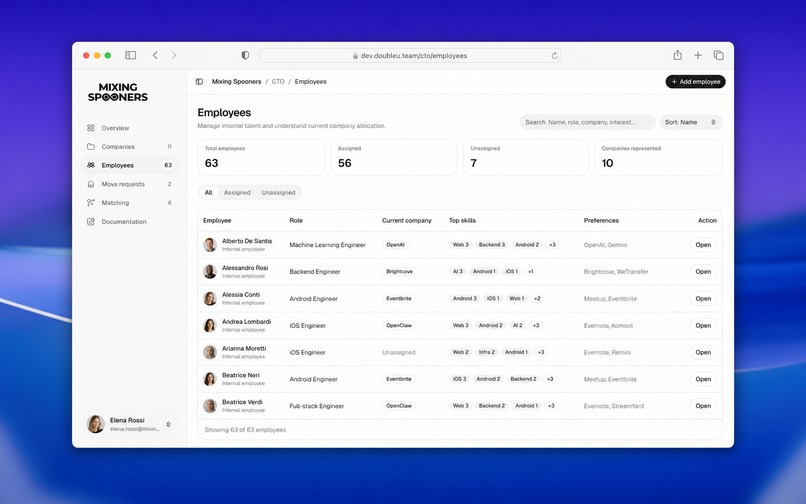Click the Overview grid icon
Viewport: 806px width, 504px height.
click(x=91, y=128)
